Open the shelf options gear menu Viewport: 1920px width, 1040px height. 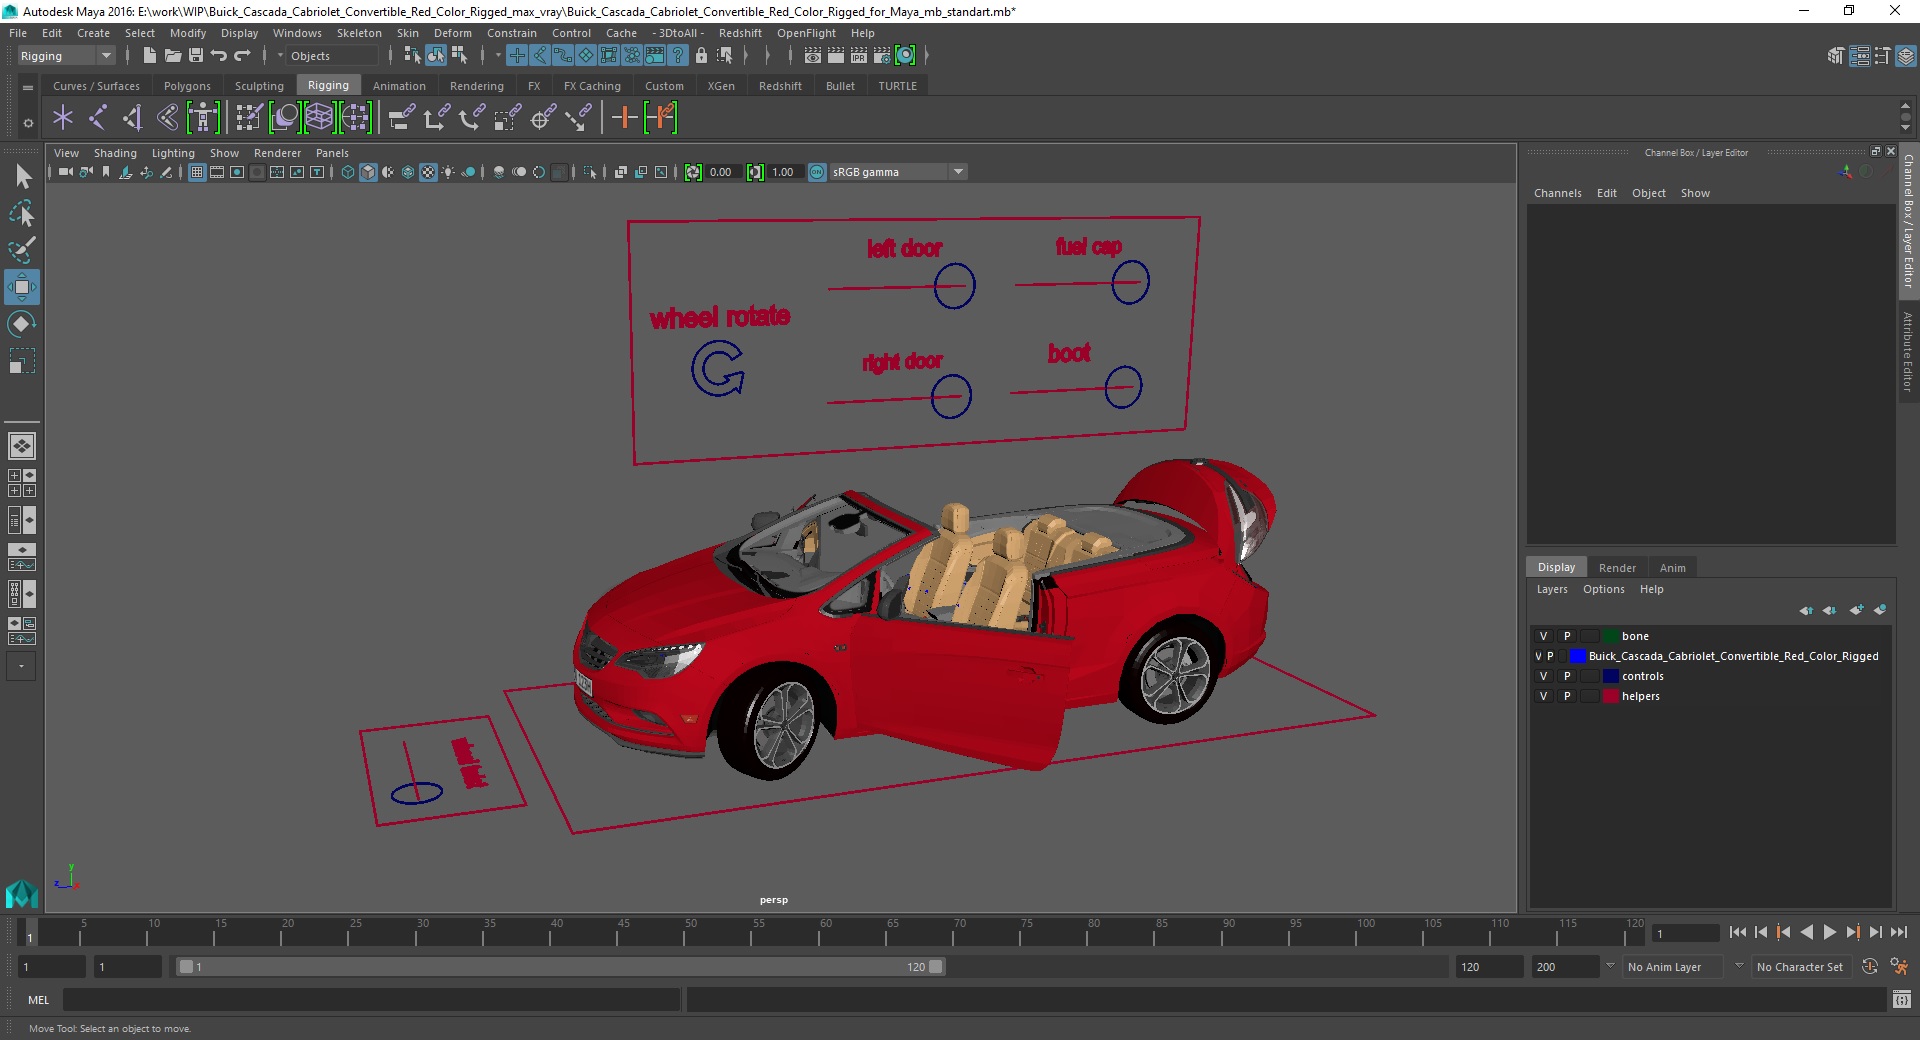click(x=28, y=123)
